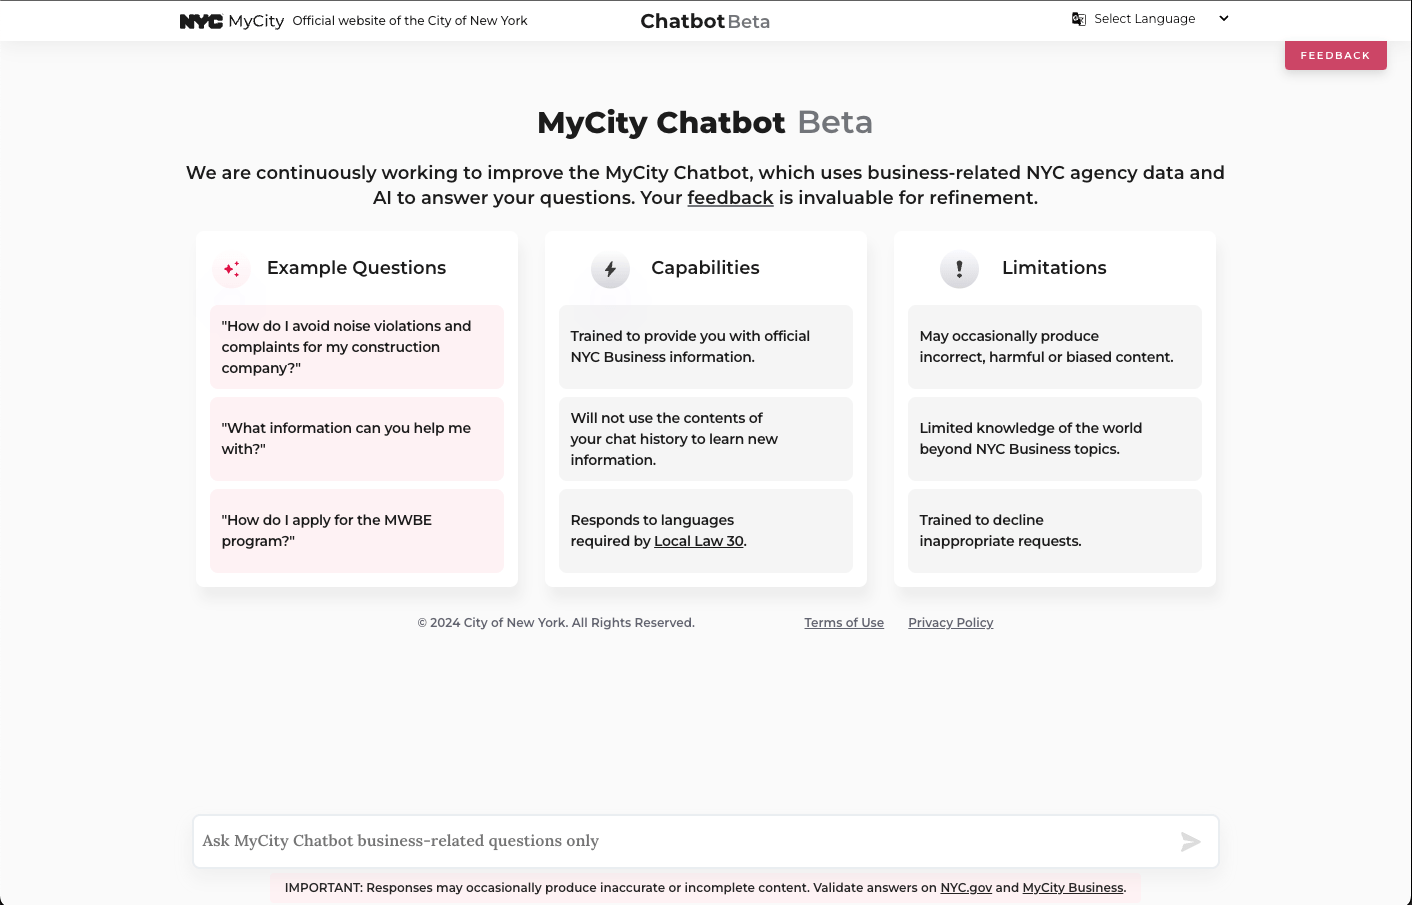The width and height of the screenshot is (1412, 905).
Task: Open the Select Language dropdown
Action: pyautogui.click(x=1143, y=18)
